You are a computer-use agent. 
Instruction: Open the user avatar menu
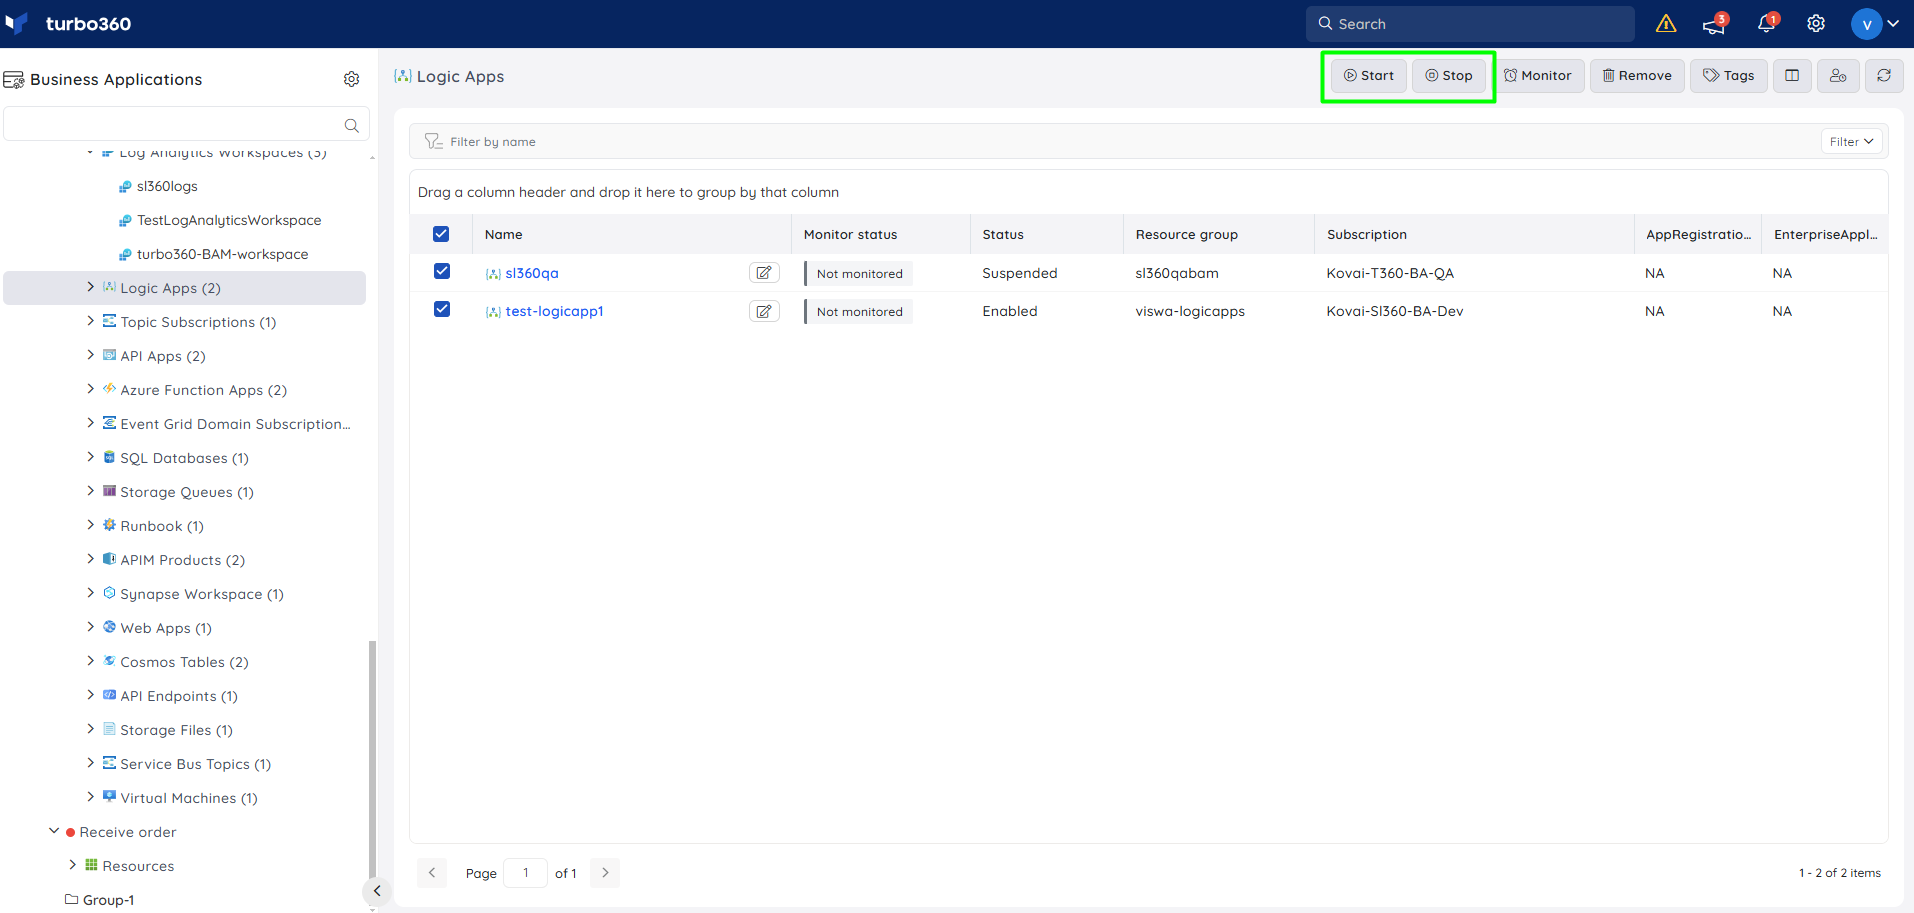(1875, 23)
